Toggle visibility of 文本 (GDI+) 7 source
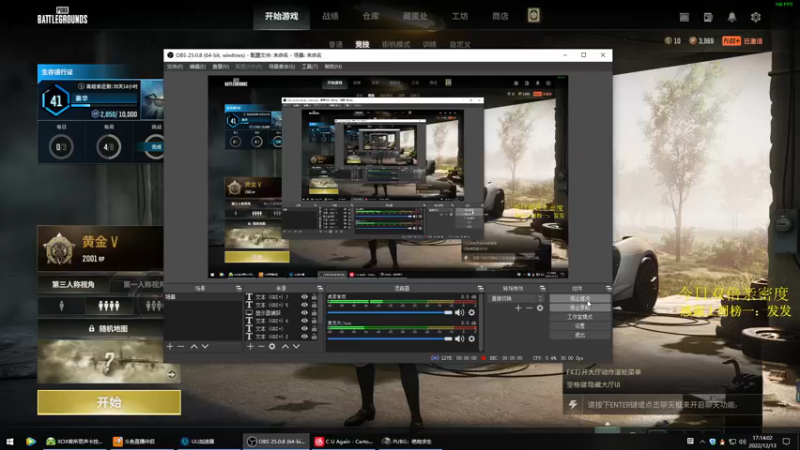The width and height of the screenshot is (800, 450). pyautogui.click(x=304, y=296)
